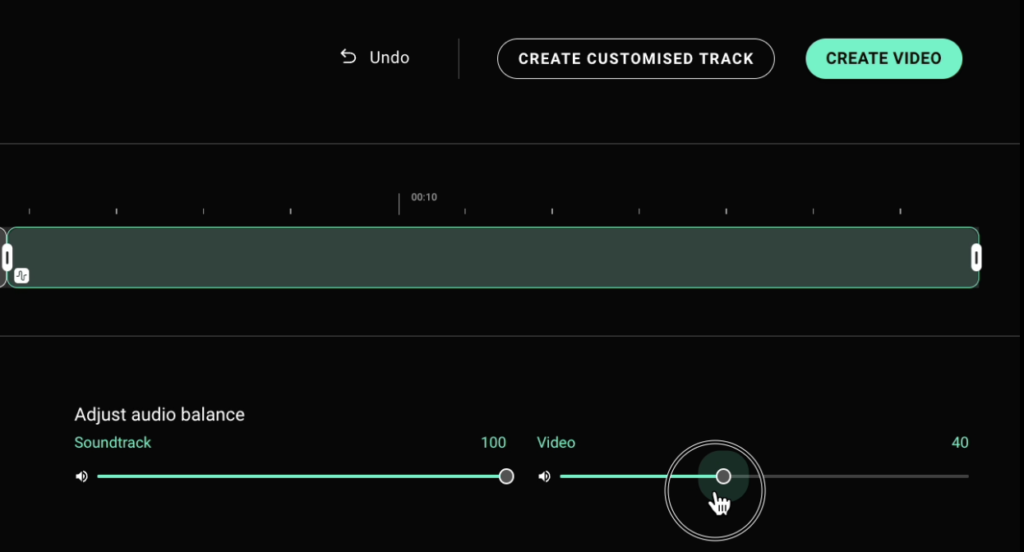The width and height of the screenshot is (1024, 552).
Task: Click the Video volume slider handle
Action: pyautogui.click(x=723, y=476)
